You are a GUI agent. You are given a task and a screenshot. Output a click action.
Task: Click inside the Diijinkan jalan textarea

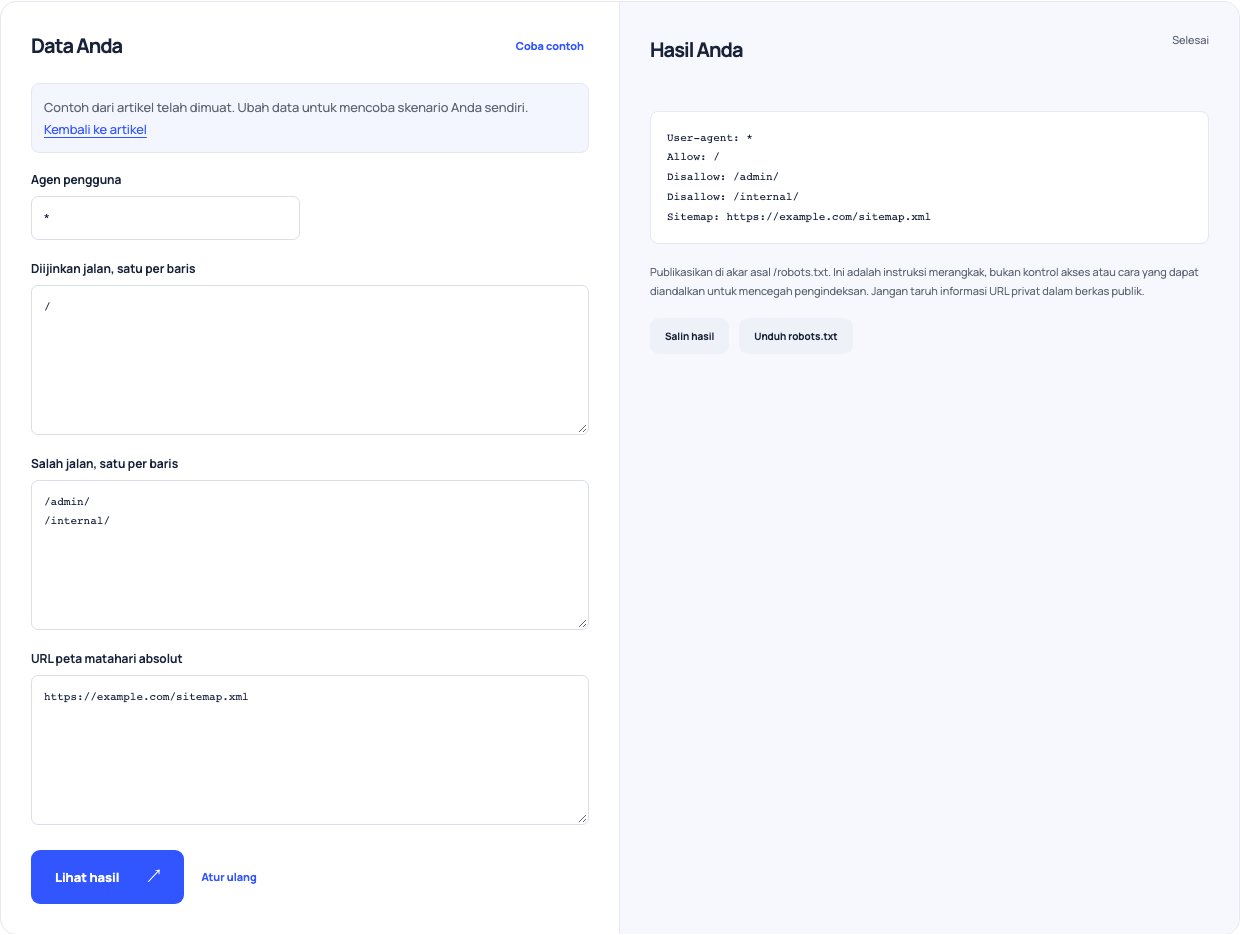click(x=310, y=360)
